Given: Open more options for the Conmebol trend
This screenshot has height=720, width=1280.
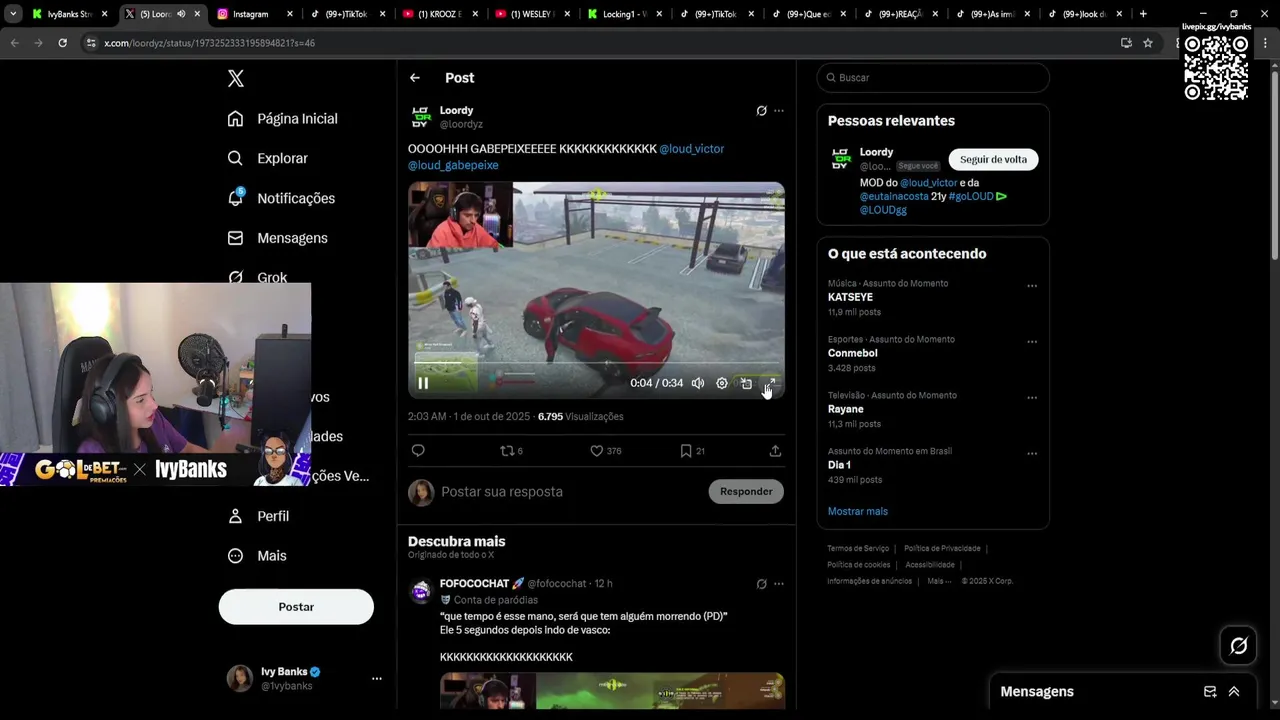Looking at the screenshot, I should [1032, 342].
